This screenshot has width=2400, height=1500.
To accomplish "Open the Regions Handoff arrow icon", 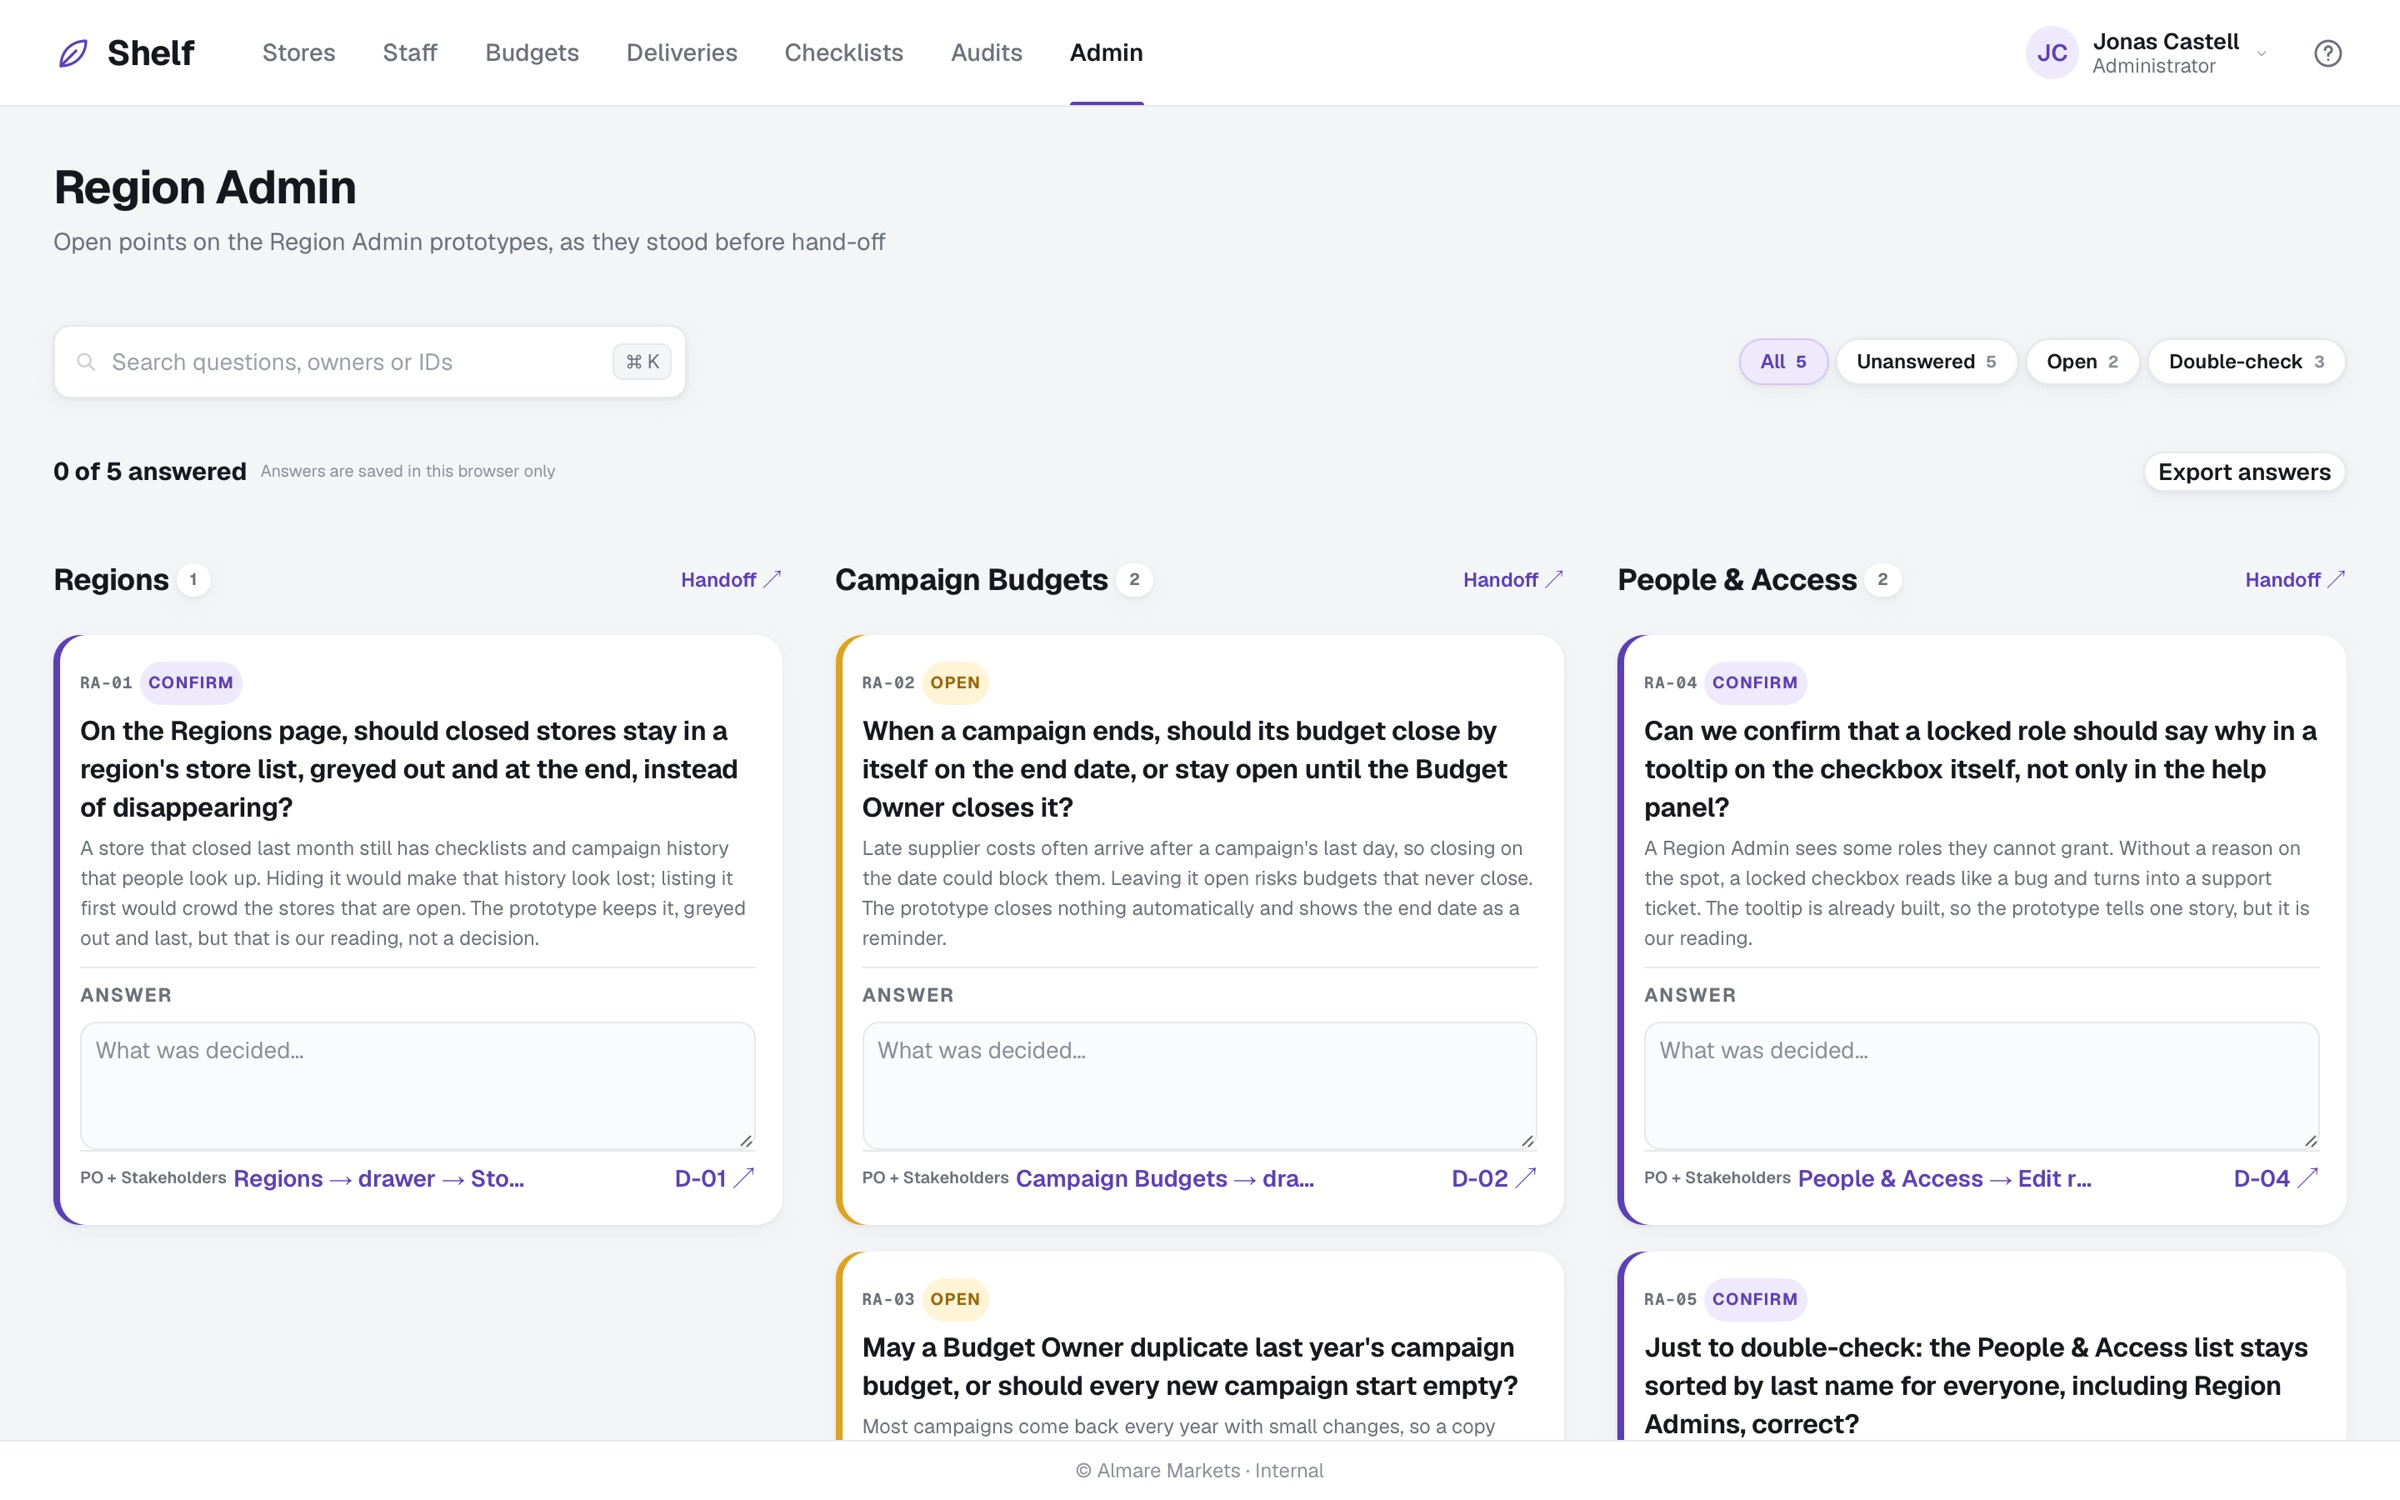I will click(773, 579).
